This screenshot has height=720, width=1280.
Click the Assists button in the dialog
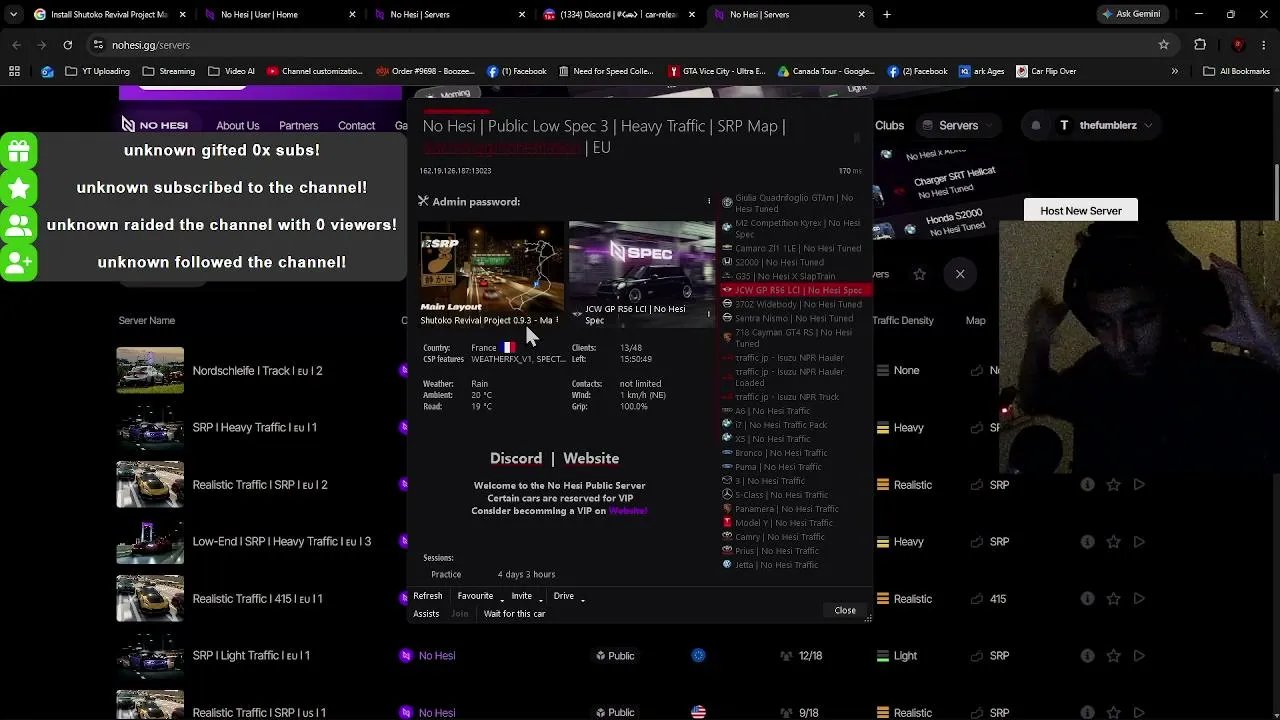click(x=426, y=614)
